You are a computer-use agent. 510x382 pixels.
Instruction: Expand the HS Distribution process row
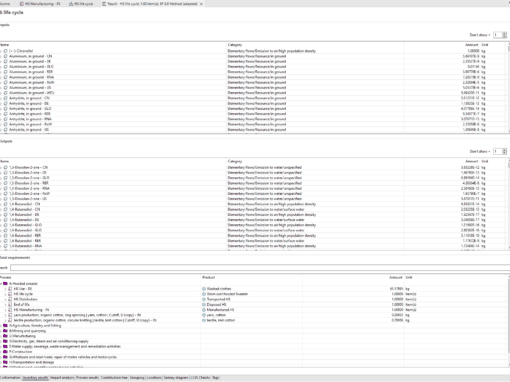[x=5, y=299]
